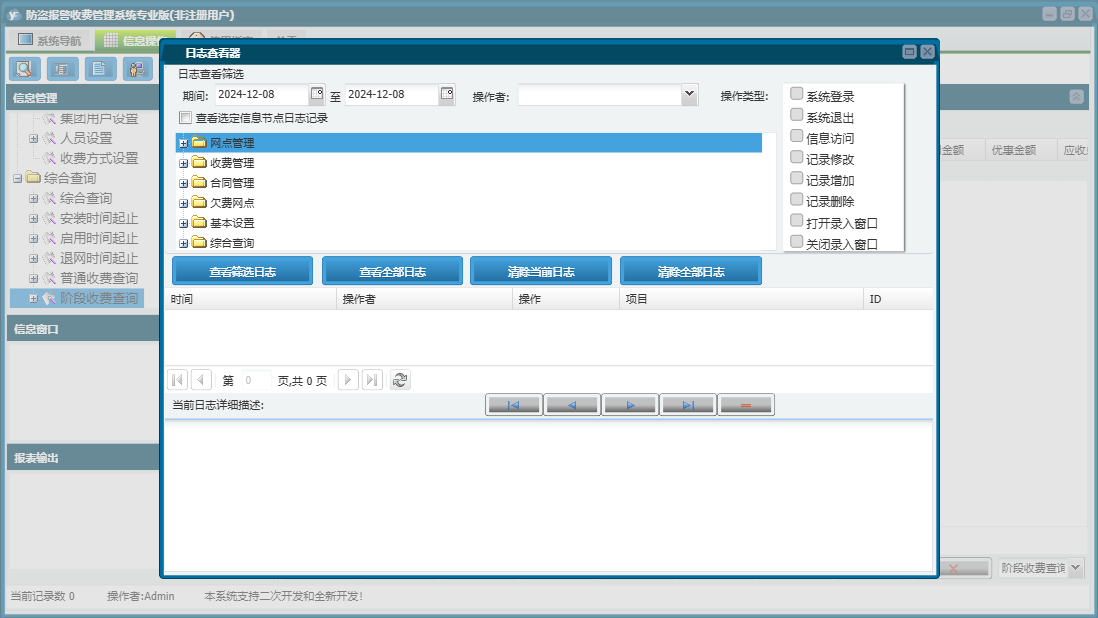Expand the 合同管理 tree node
Image resolution: width=1098 pixels, height=618 pixels.
(x=183, y=183)
